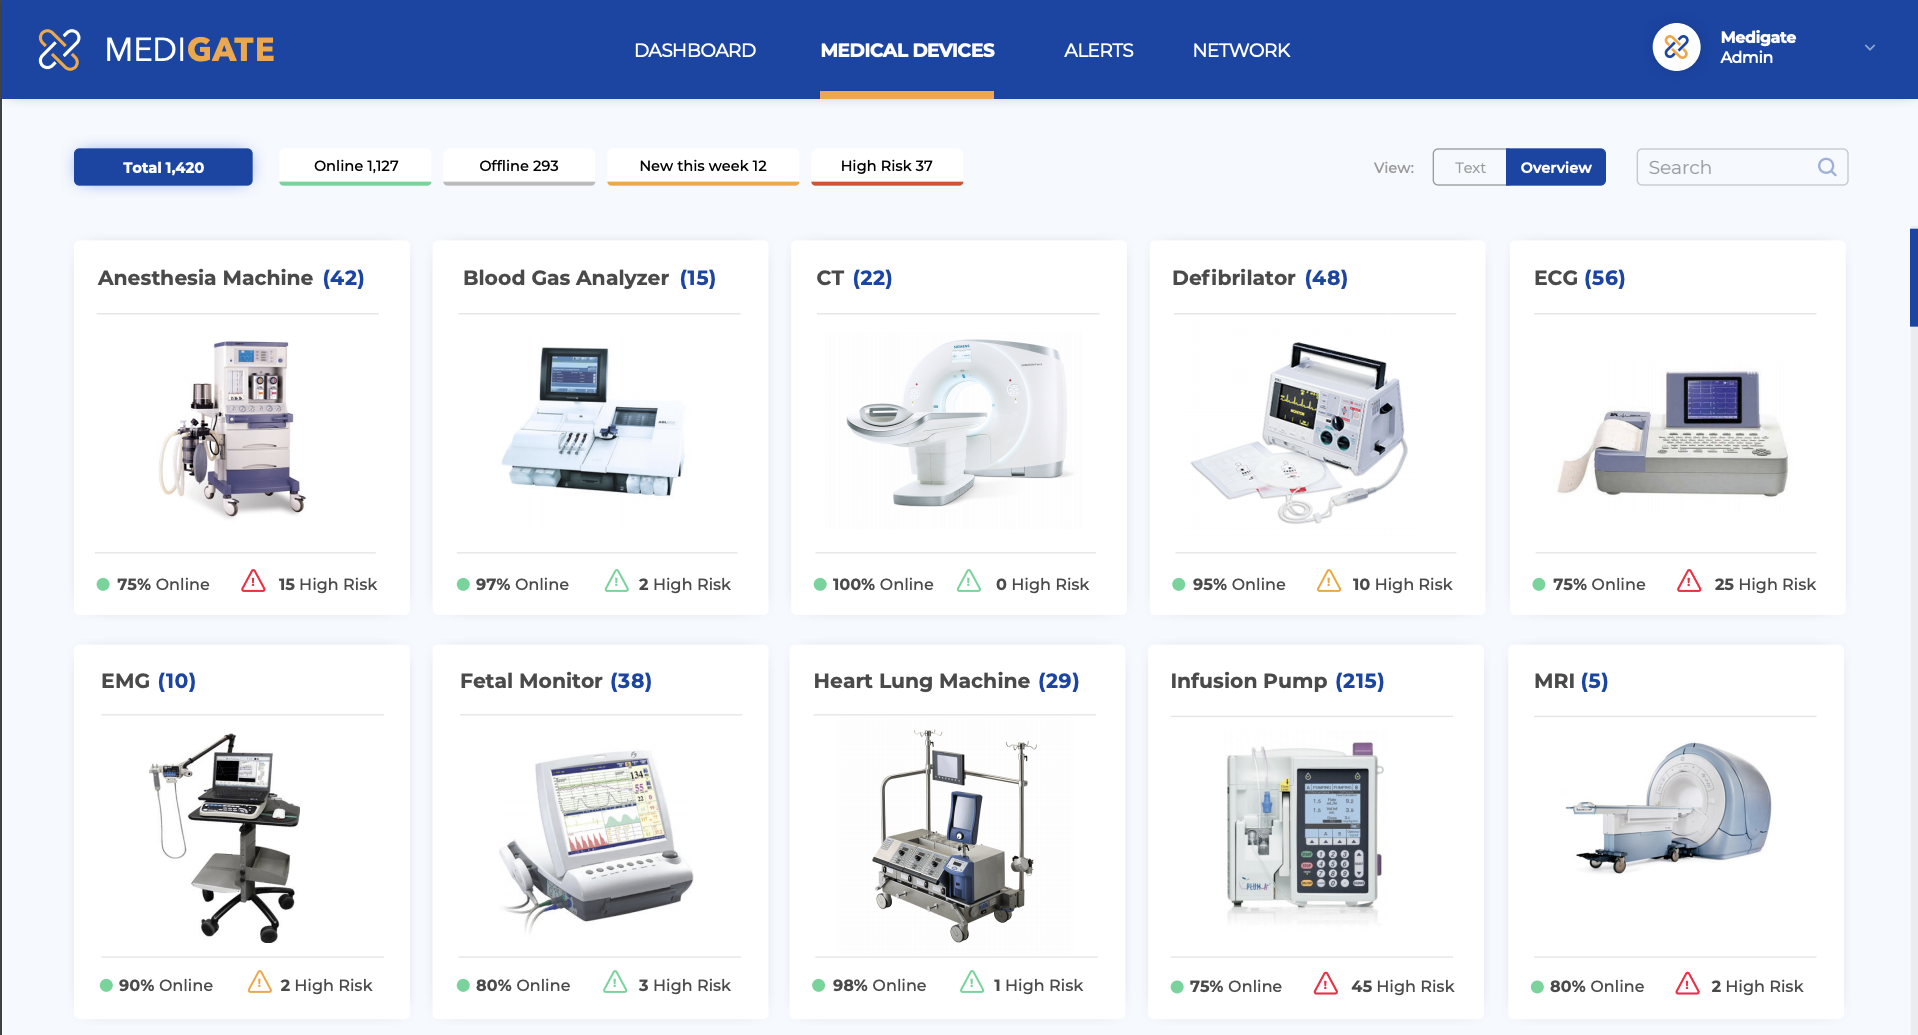Click the Fetal Monitor online status dot
This screenshot has width=1918, height=1035.
pyautogui.click(x=463, y=986)
